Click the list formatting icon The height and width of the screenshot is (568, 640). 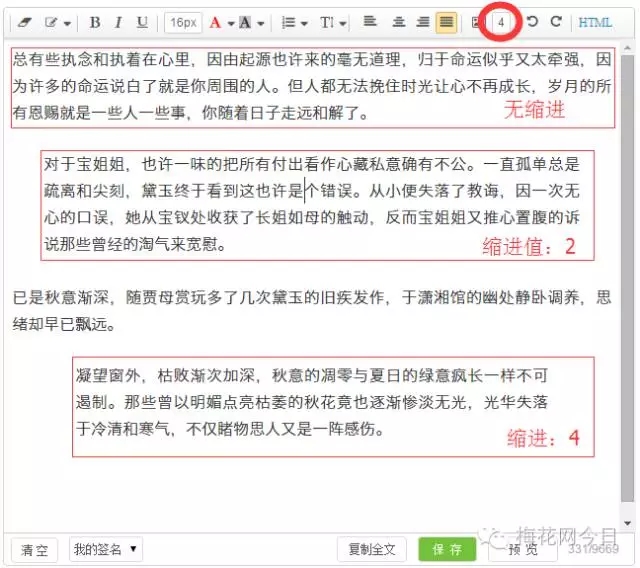(x=289, y=22)
